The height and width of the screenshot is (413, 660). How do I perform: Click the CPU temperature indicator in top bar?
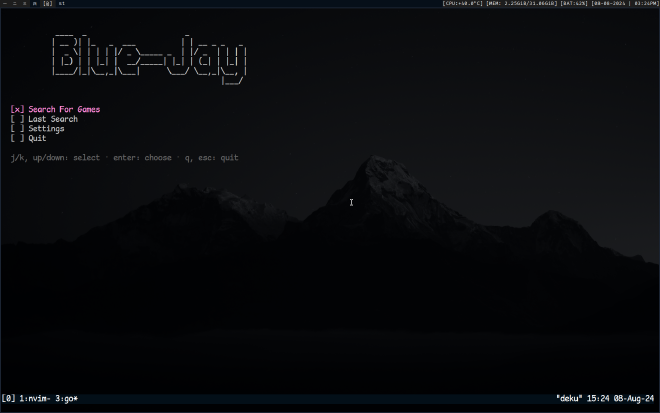click(x=462, y=3)
